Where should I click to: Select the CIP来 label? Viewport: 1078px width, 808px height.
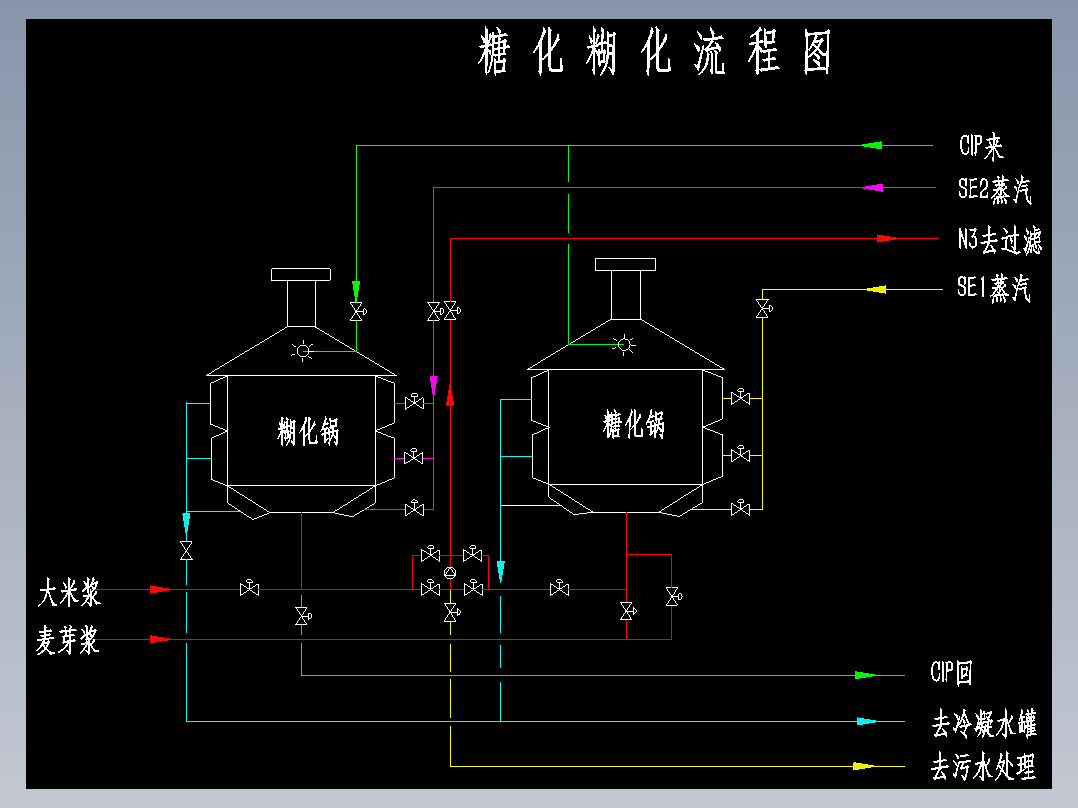click(981, 146)
